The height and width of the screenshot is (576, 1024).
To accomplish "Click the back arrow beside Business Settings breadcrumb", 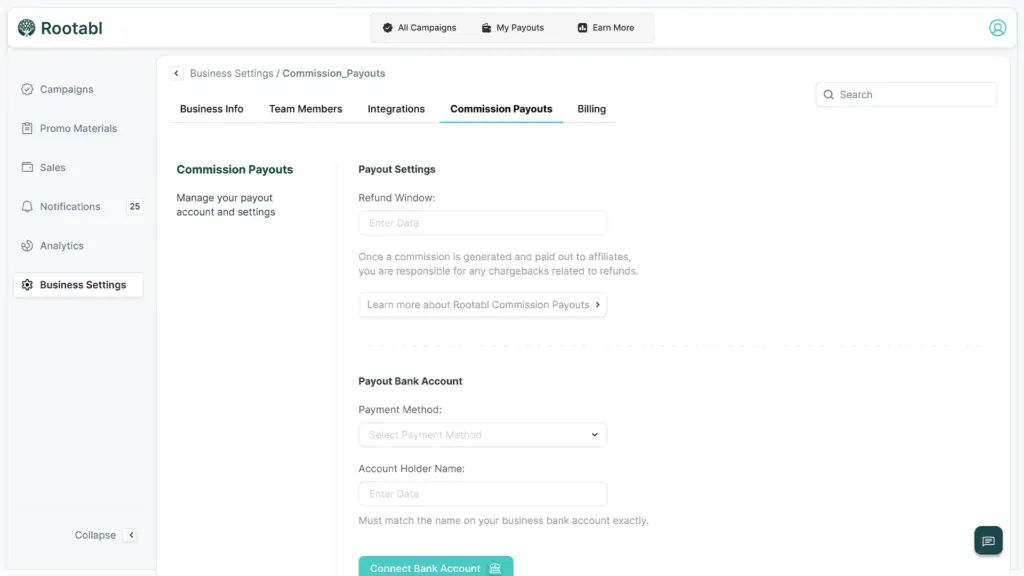I will [x=177, y=73].
